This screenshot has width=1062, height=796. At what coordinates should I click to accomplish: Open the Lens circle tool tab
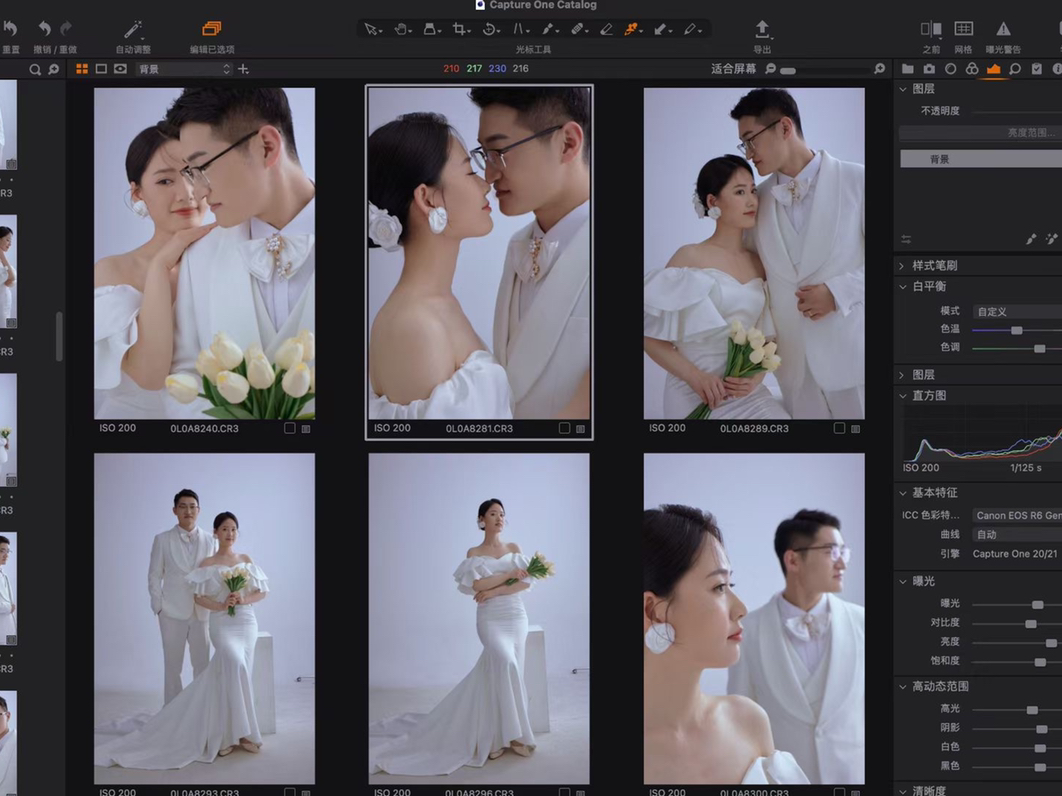click(950, 68)
